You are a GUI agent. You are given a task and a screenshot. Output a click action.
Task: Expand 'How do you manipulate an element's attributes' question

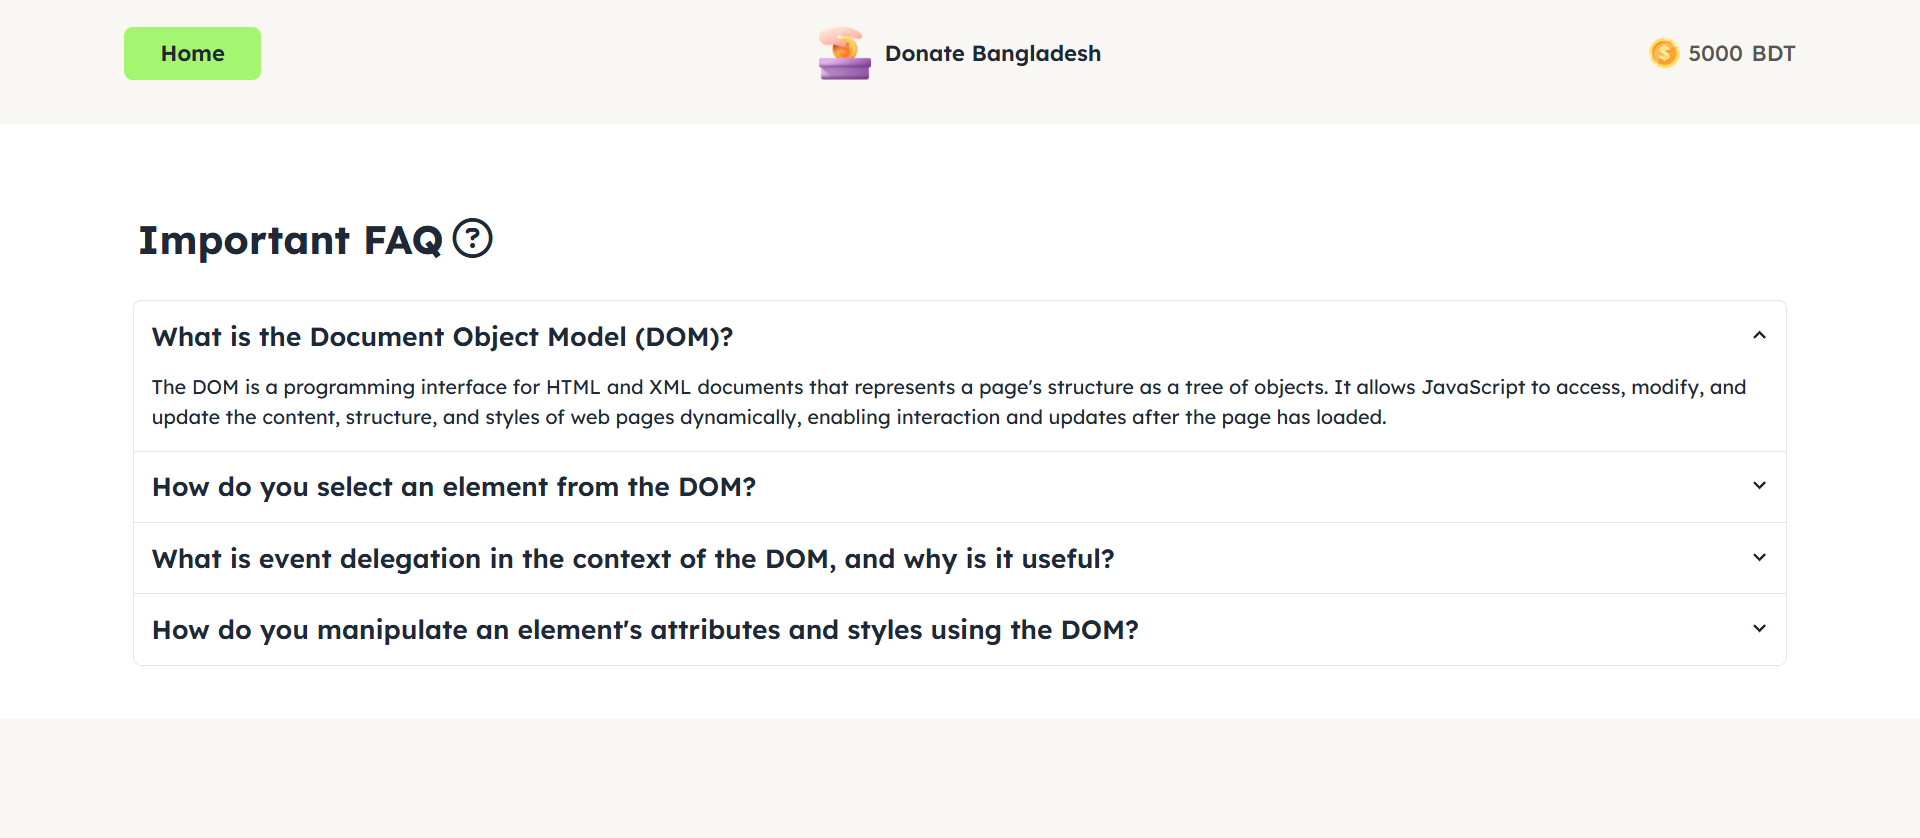645,630
